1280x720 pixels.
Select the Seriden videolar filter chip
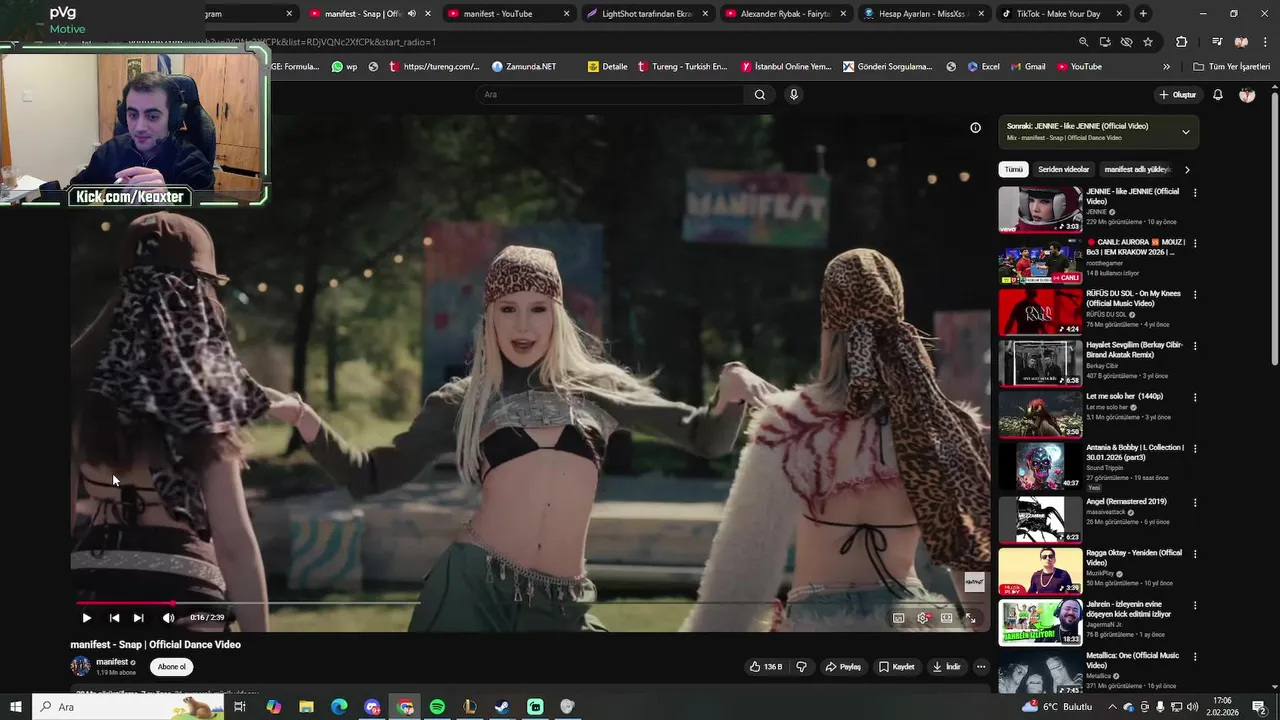point(1063,170)
